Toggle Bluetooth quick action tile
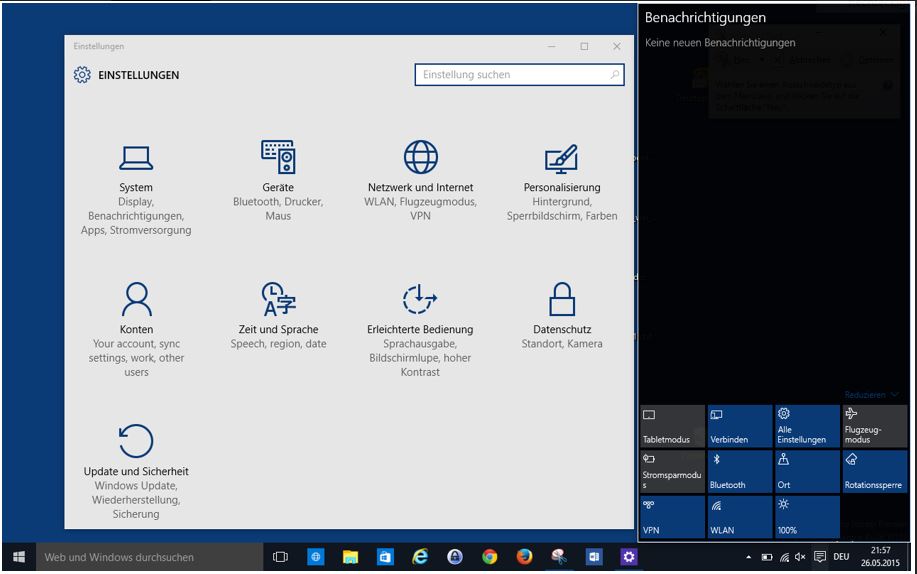Image resolution: width=917 pixels, height=574 pixels. 739,471
